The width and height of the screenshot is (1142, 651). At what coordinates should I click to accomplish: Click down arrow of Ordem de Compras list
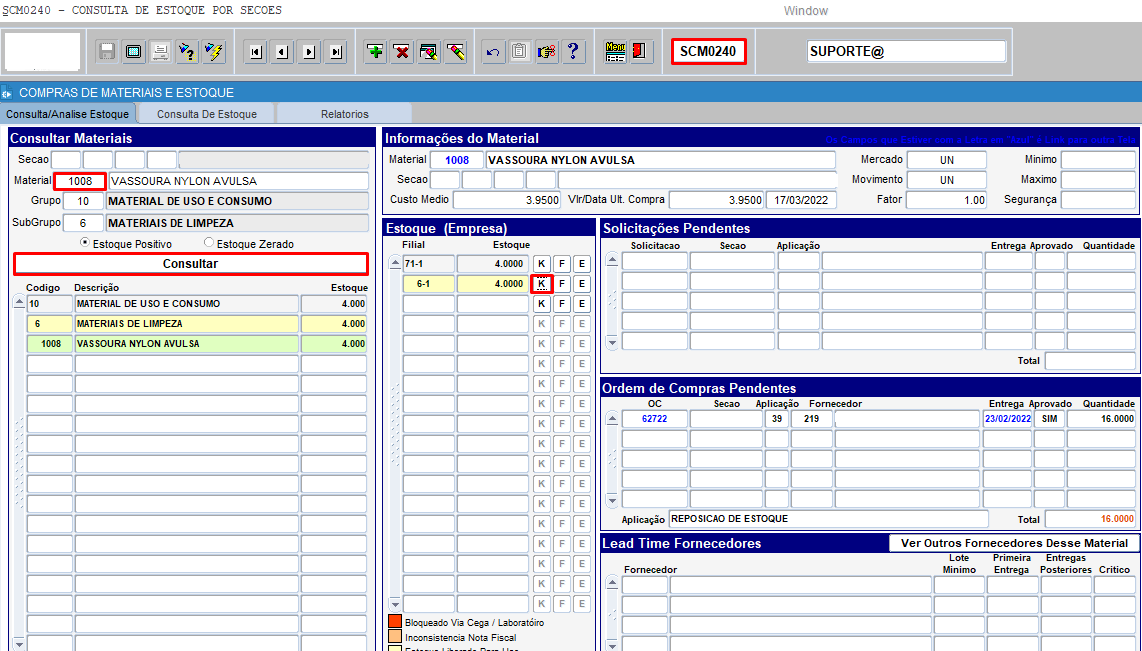(x=613, y=500)
